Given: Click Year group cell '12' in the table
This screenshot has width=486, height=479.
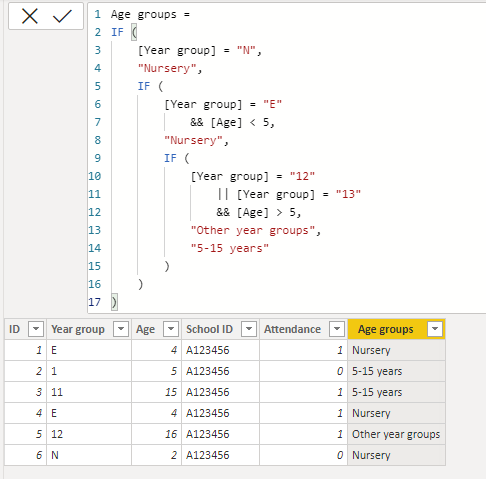Looking at the screenshot, I should pyautogui.click(x=89, y=434).
